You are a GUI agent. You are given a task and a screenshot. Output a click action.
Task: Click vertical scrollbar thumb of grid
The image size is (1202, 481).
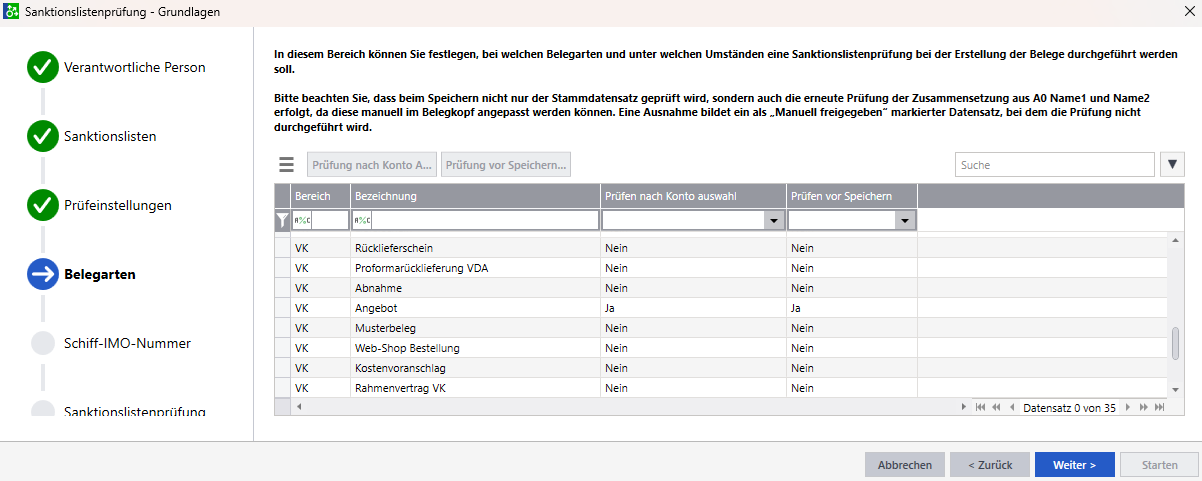[1176, 343]
